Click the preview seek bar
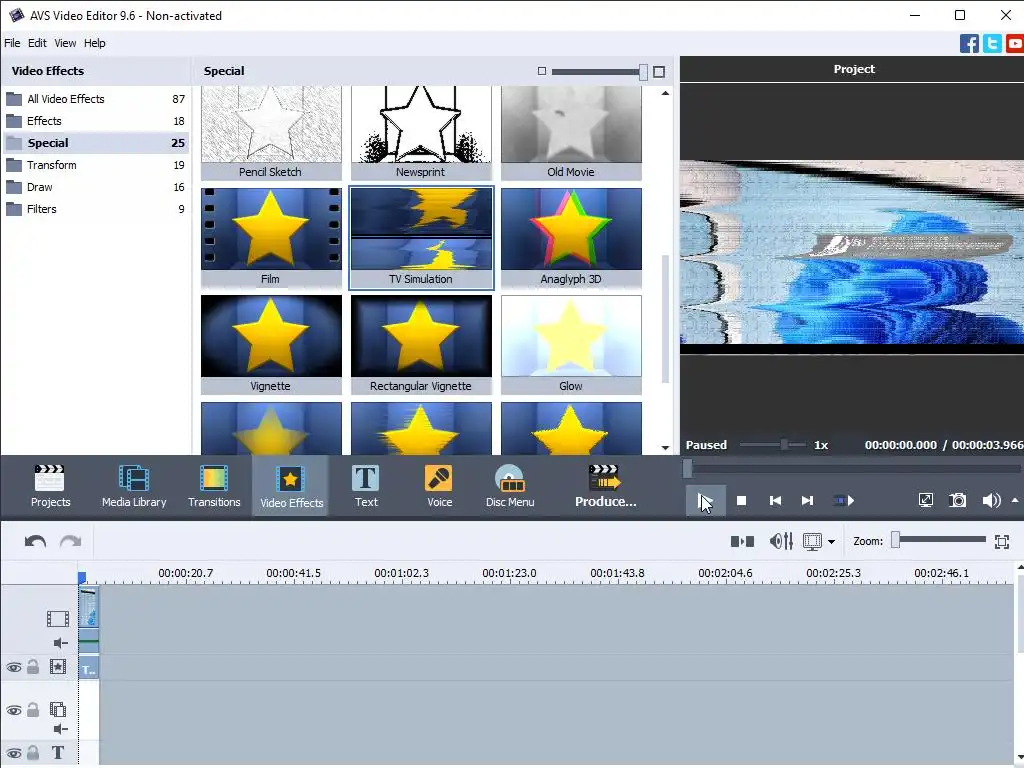 coord(853,468)
